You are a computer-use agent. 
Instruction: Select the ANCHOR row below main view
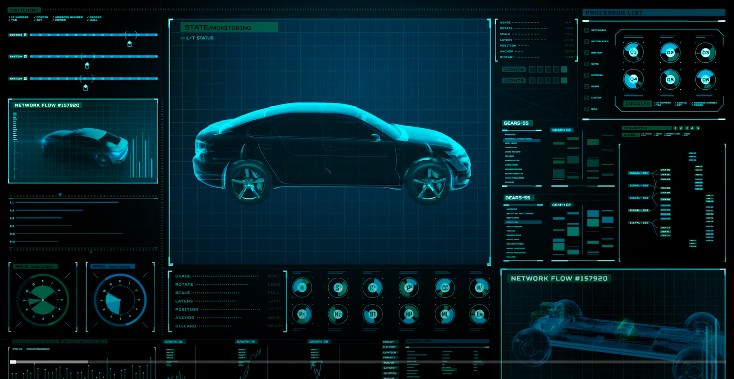228,318
